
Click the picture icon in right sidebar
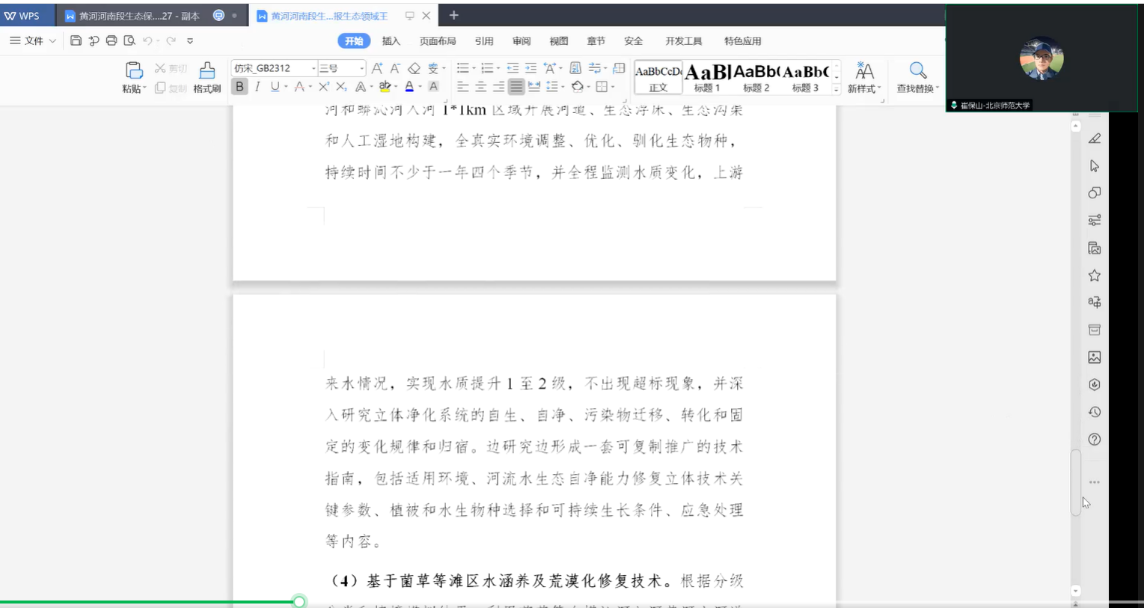[1094, 357]
